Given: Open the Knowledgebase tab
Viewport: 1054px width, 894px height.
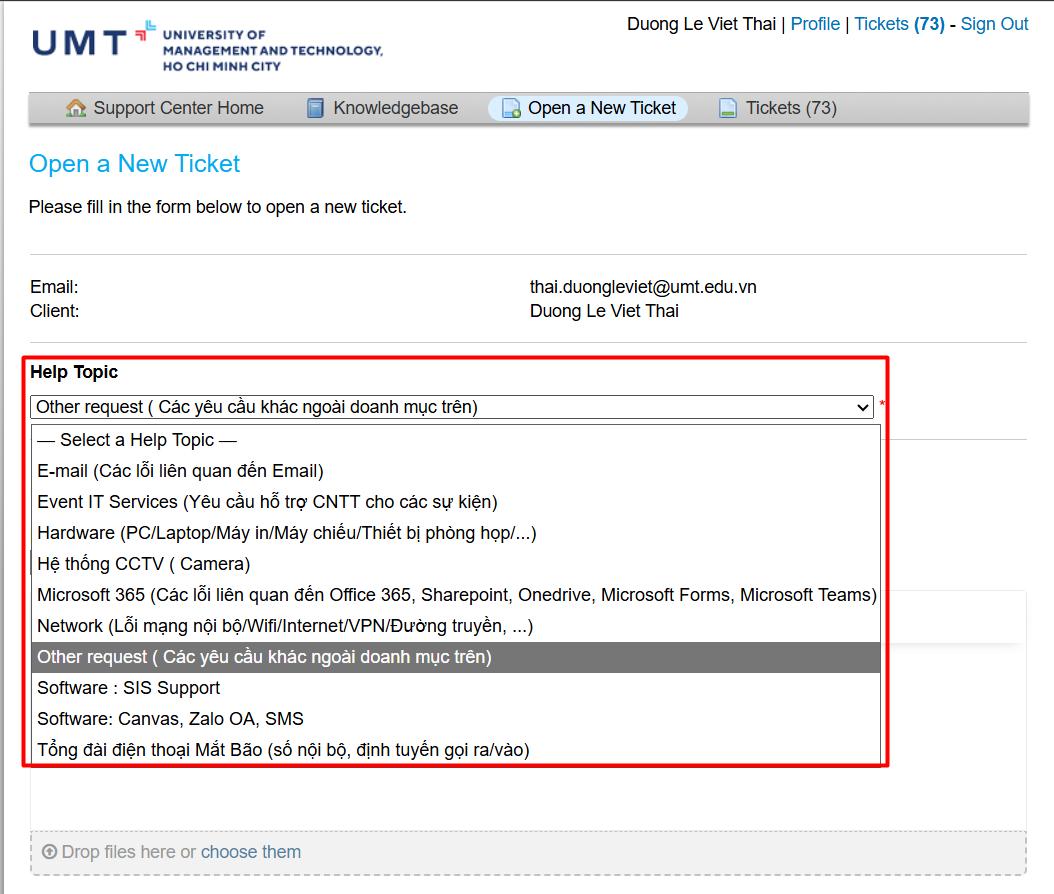Looking at the screenshot, I should click(x=395, y=108).
